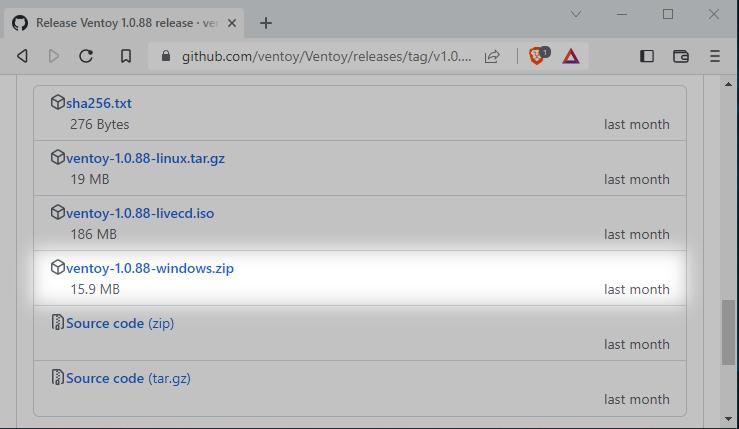Image resolution: width=739 pixels, height=429 pixels.
Task: Open Brave Rewards triangle icon
Action: click(x=571, y=57)
